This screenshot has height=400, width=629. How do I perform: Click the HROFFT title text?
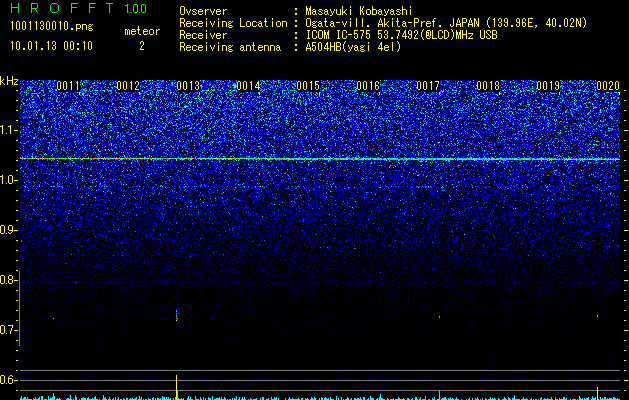pyautogui.click(x=62, y=8)
